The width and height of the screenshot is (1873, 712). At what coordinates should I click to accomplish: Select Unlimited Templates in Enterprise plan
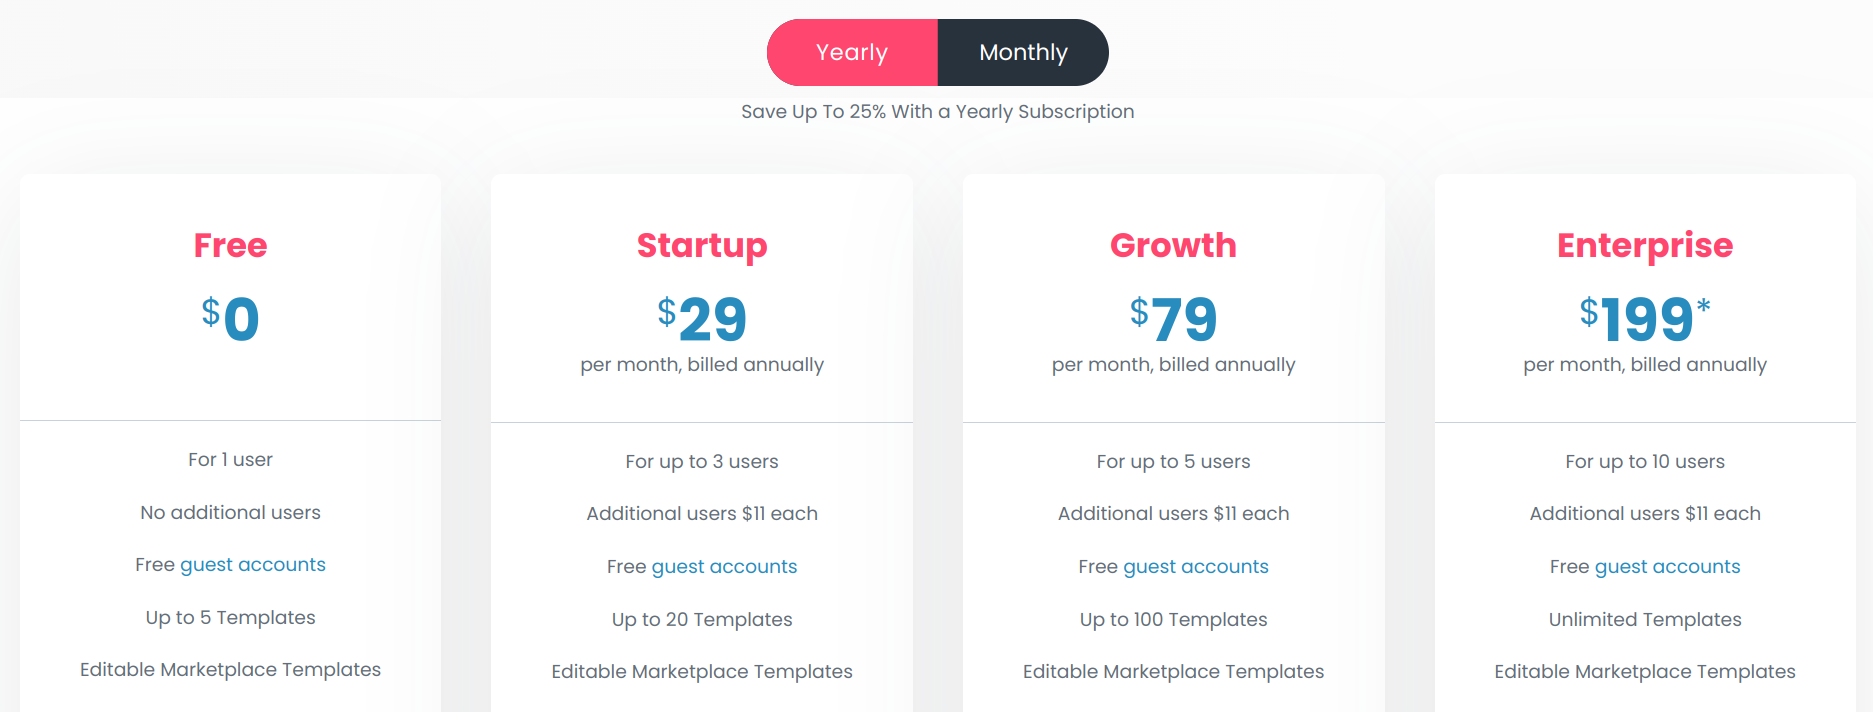1644,619
